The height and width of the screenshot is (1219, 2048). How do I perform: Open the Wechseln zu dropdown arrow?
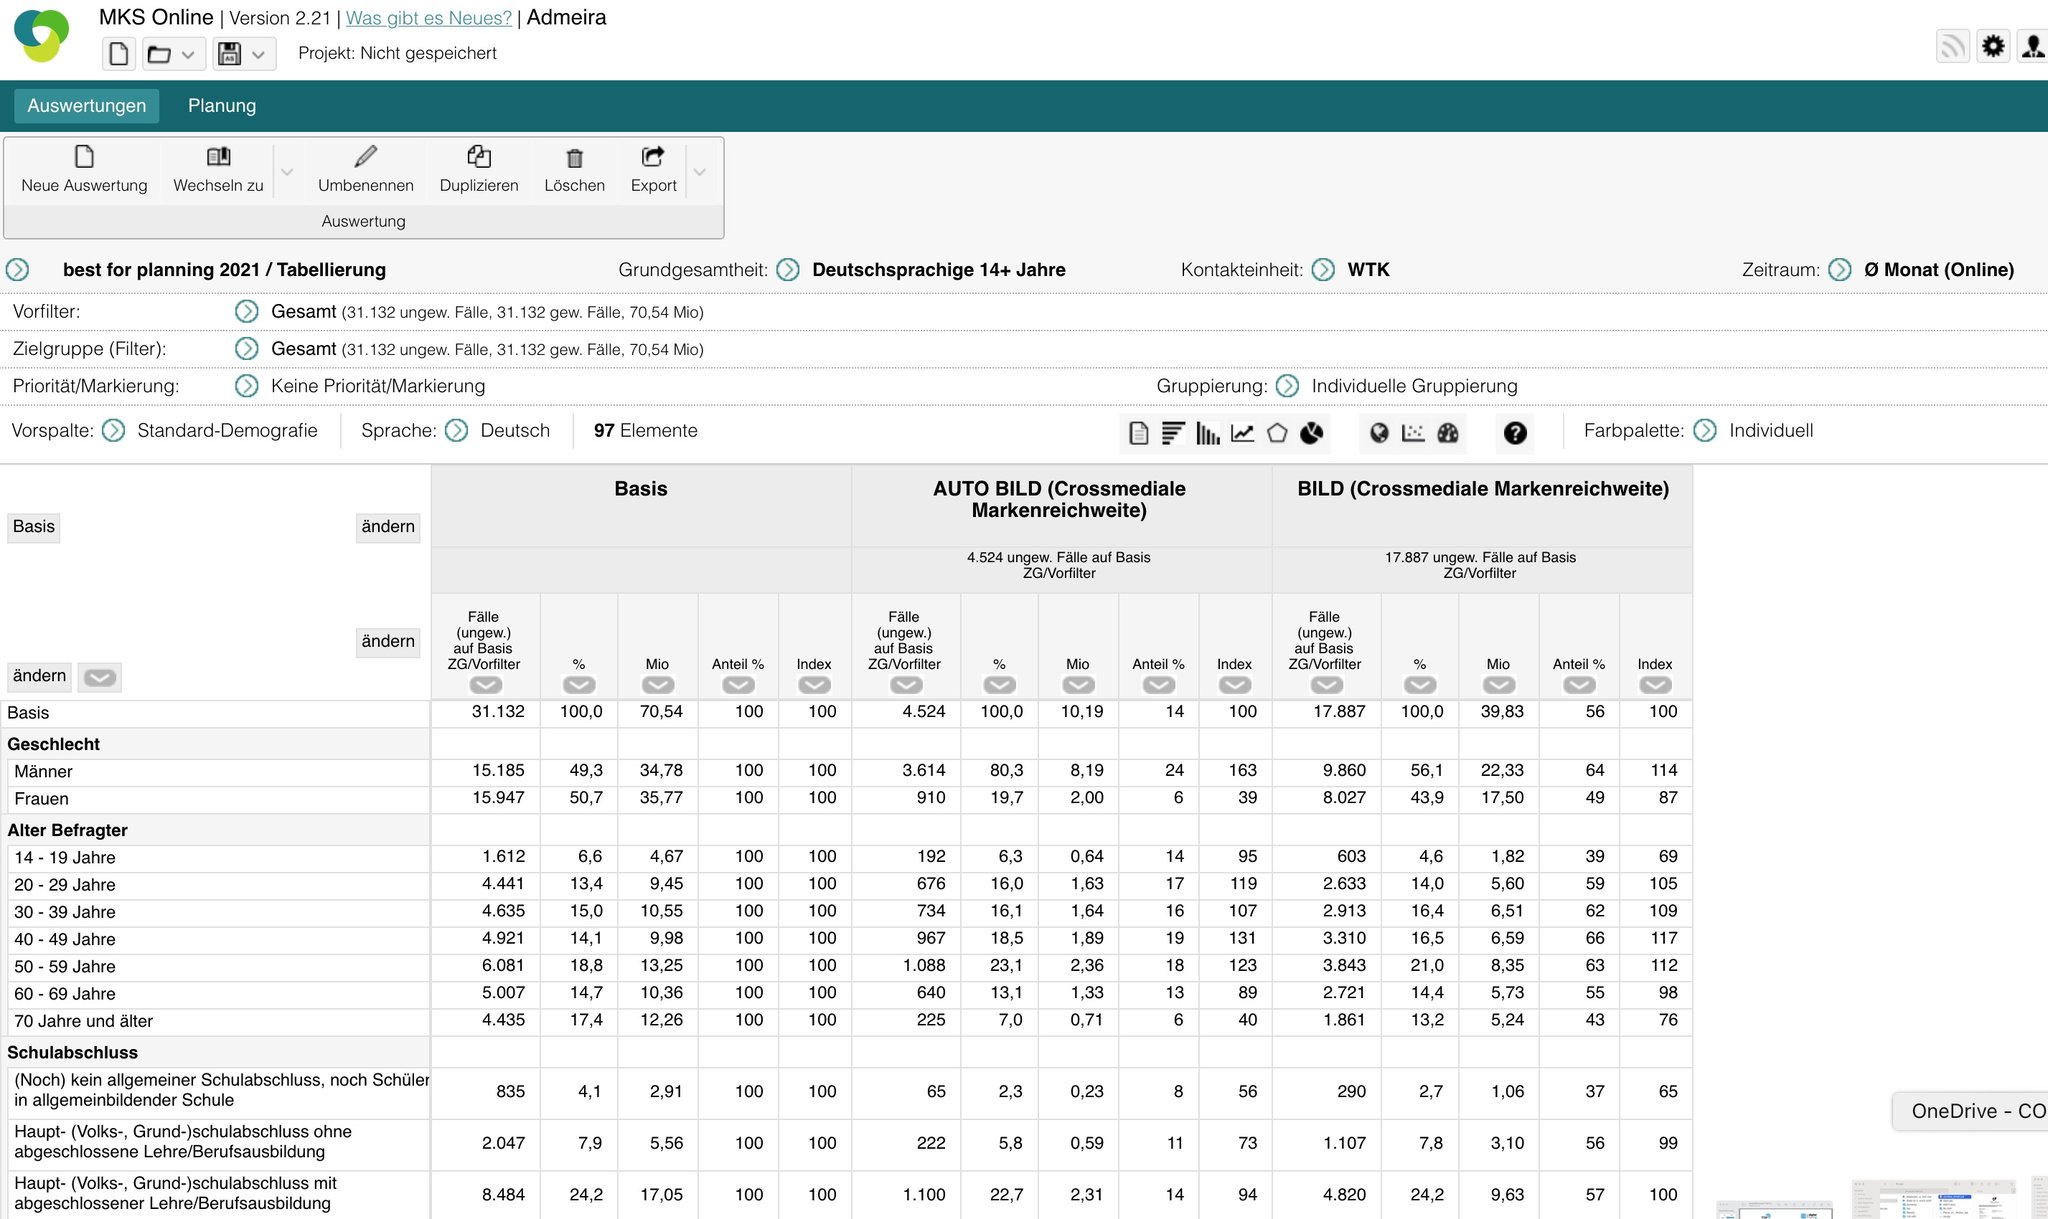287,172
